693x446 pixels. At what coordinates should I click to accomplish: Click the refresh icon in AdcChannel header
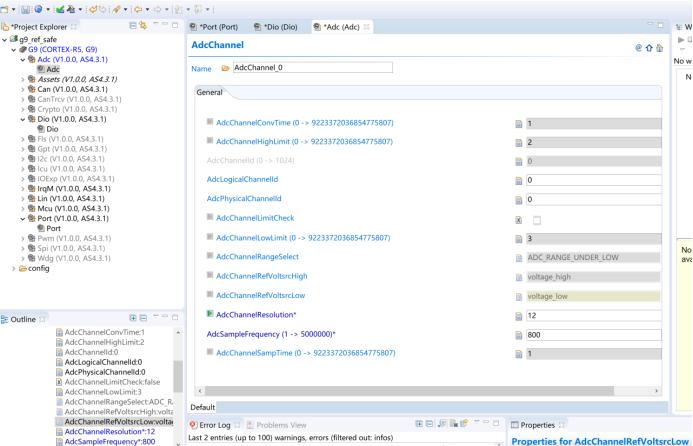point(638,48)
